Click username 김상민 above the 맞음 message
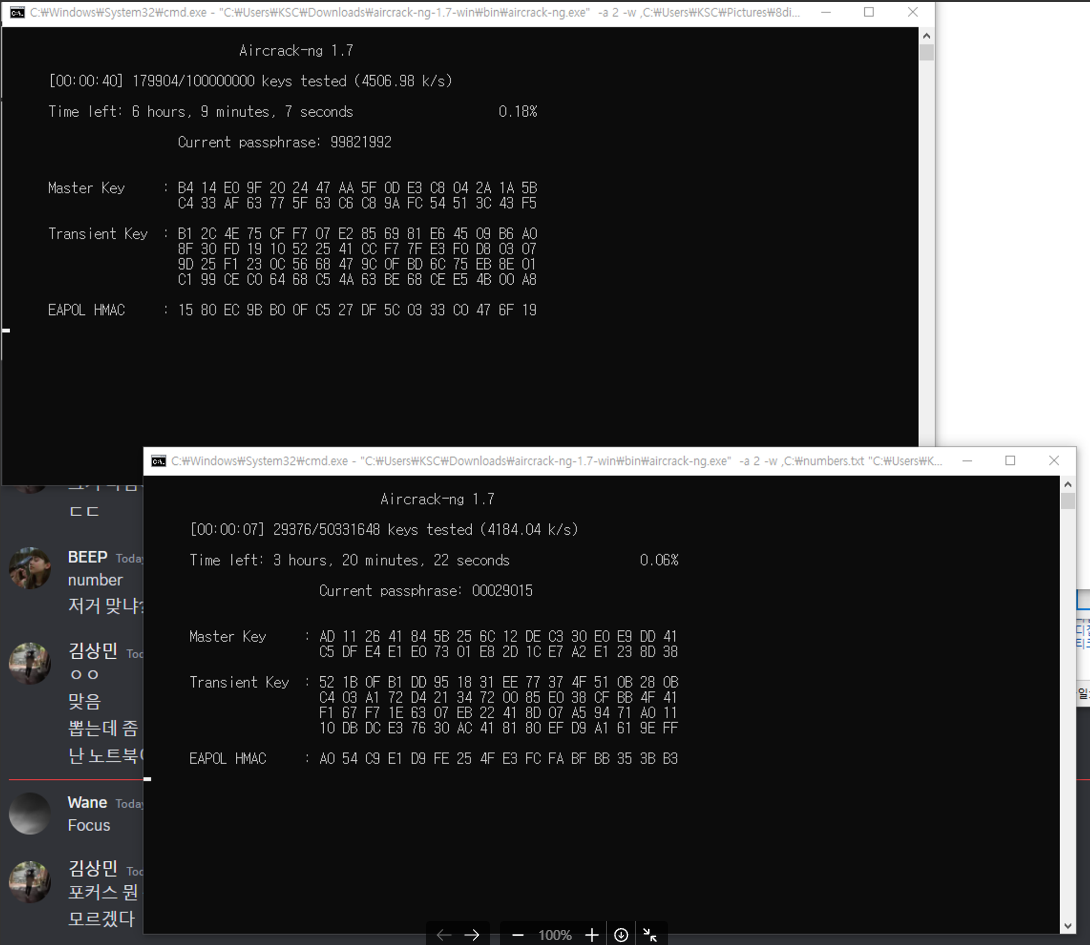Viewport: 1090px width, 945px height. click(x=92, y=652)
